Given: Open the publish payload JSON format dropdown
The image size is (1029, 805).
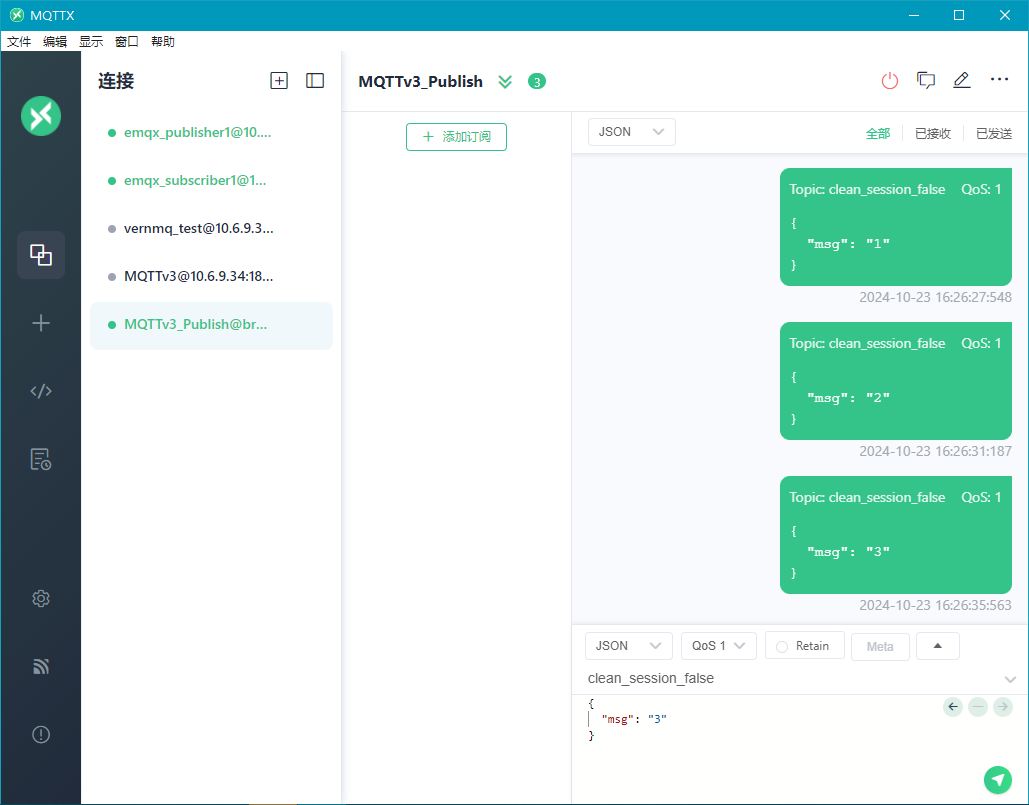Looking at the screenshot, I should coord(629,646).
